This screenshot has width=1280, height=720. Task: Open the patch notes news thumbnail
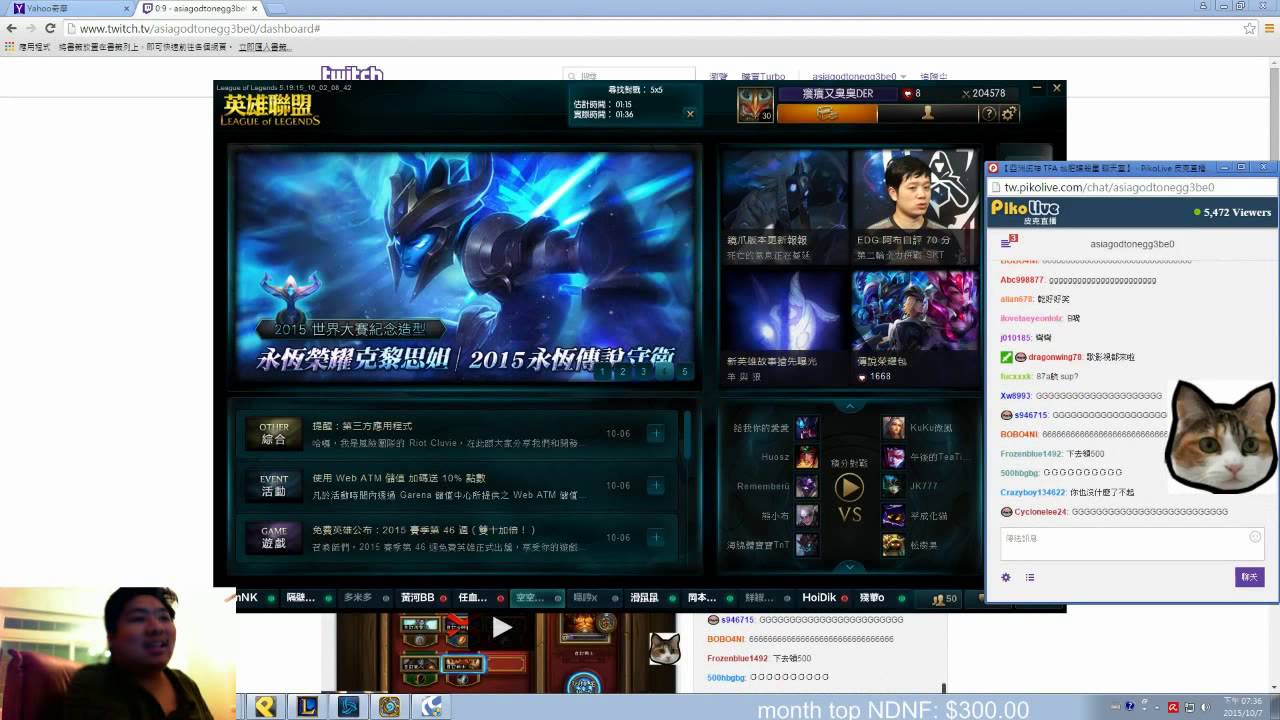point(785,207)
